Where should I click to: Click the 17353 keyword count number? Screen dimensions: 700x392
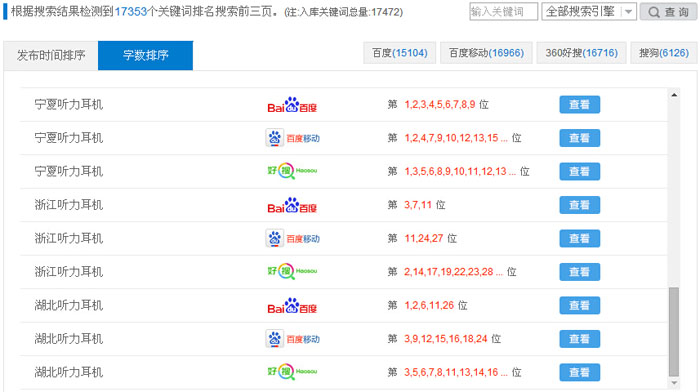coord(131,12)
